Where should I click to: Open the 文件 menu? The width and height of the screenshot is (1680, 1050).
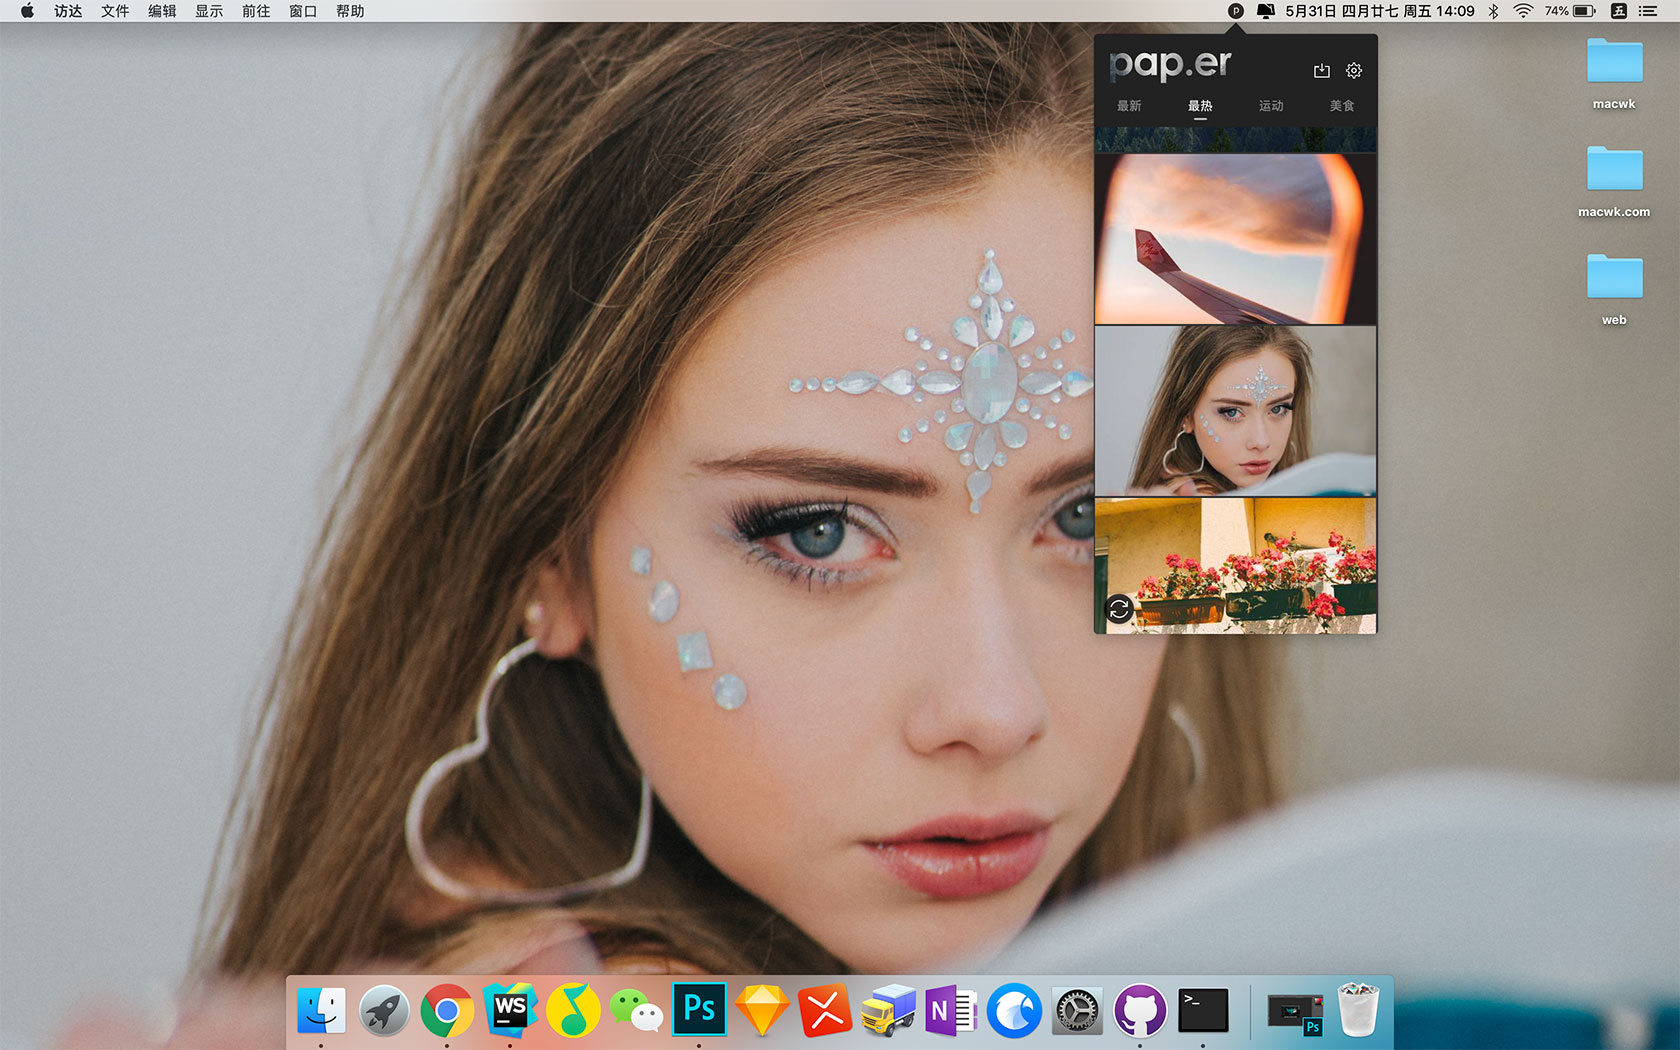115,11
